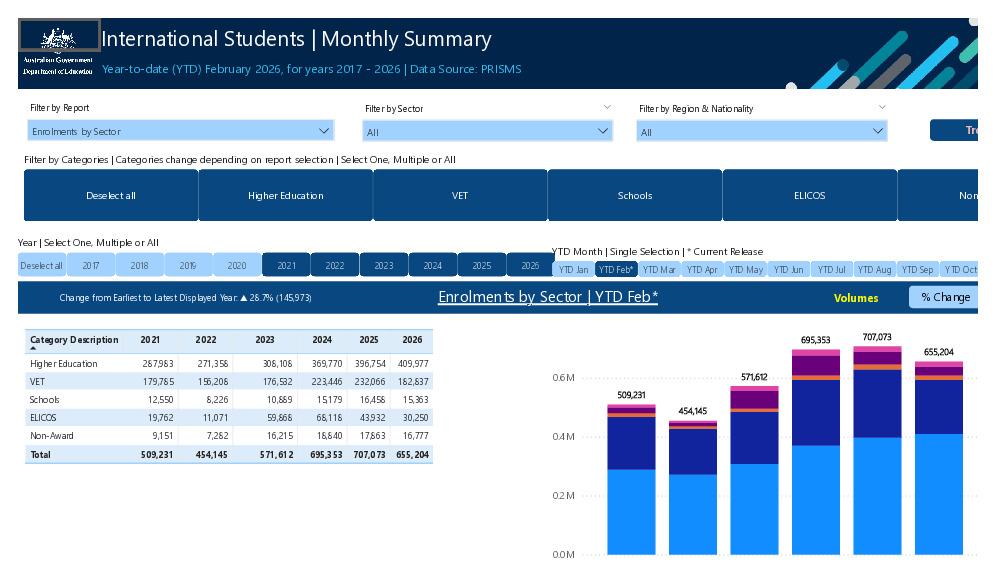This screenshot has height=576, width=996.
Task: Click the purple segment of the 695,353 bar
Action: click(816, 365)
